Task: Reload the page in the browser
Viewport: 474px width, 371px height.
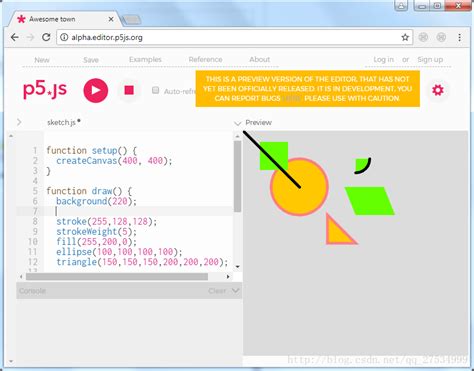Action: [x=46, y=37]
